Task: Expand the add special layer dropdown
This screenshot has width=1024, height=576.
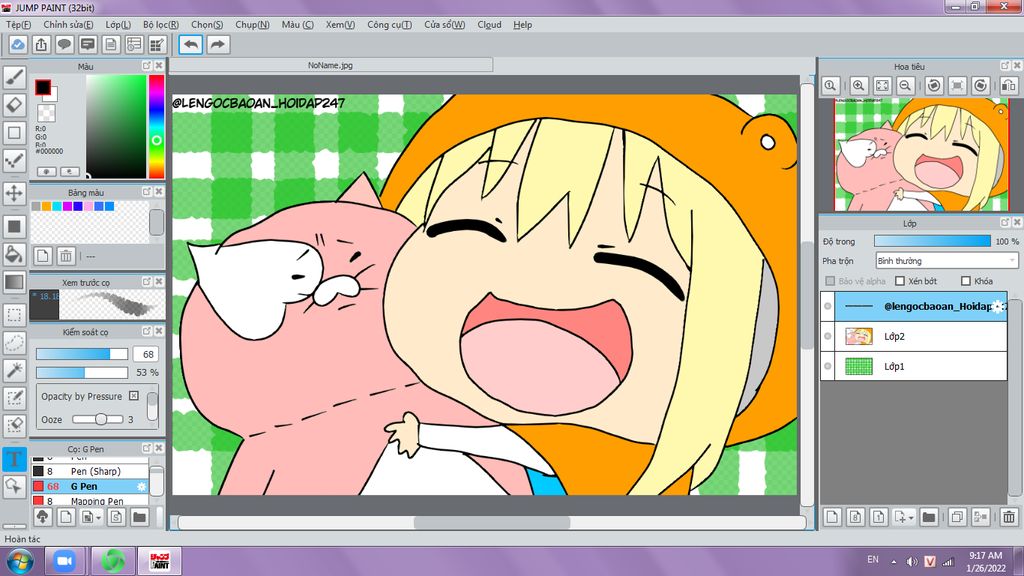Action: [912, 517]
